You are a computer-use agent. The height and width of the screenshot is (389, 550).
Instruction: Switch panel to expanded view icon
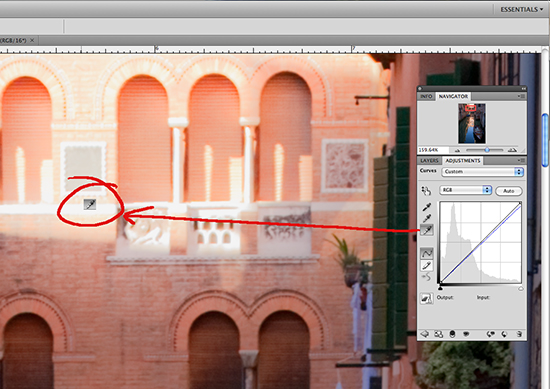tap(438, 334)
